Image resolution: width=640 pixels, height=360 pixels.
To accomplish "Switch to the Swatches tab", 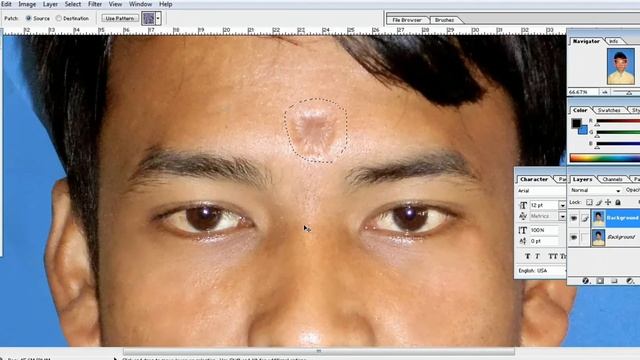I will (x=609, y=110).
